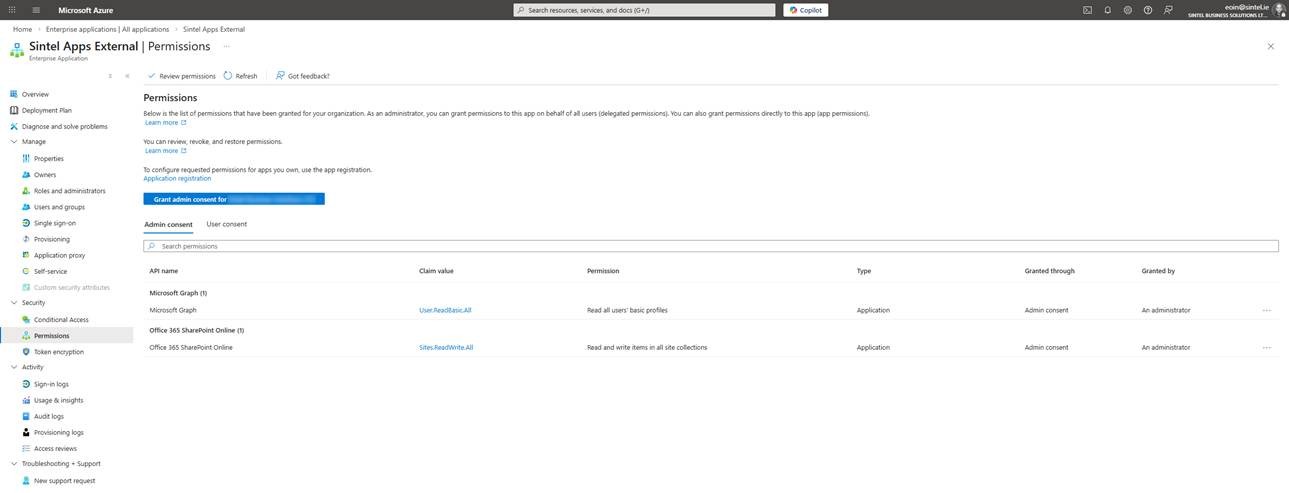This screenshot has width=1289, height=493.
Task: Open Application proxy
Action: (x=59, y=255)
